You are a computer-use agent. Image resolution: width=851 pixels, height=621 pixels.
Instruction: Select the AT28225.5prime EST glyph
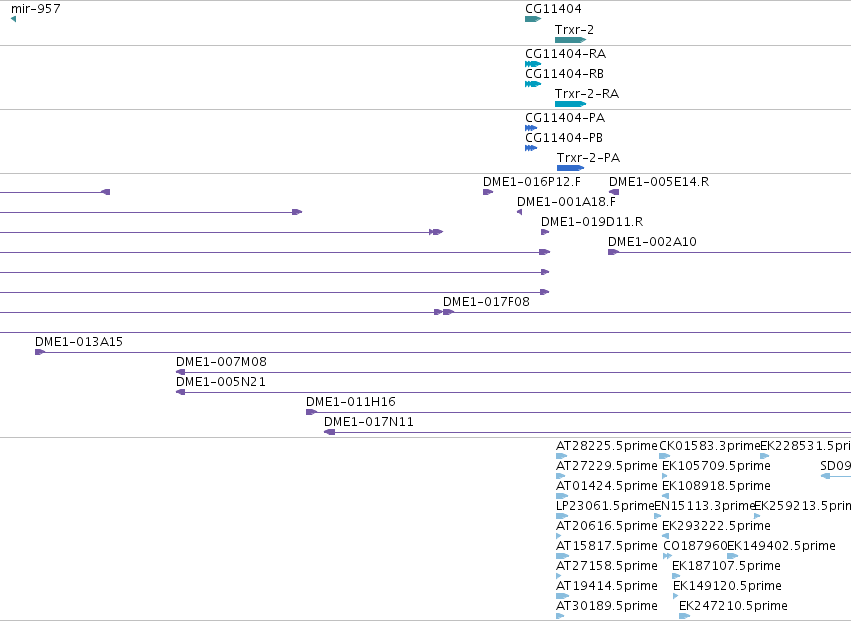pos(562,457)
